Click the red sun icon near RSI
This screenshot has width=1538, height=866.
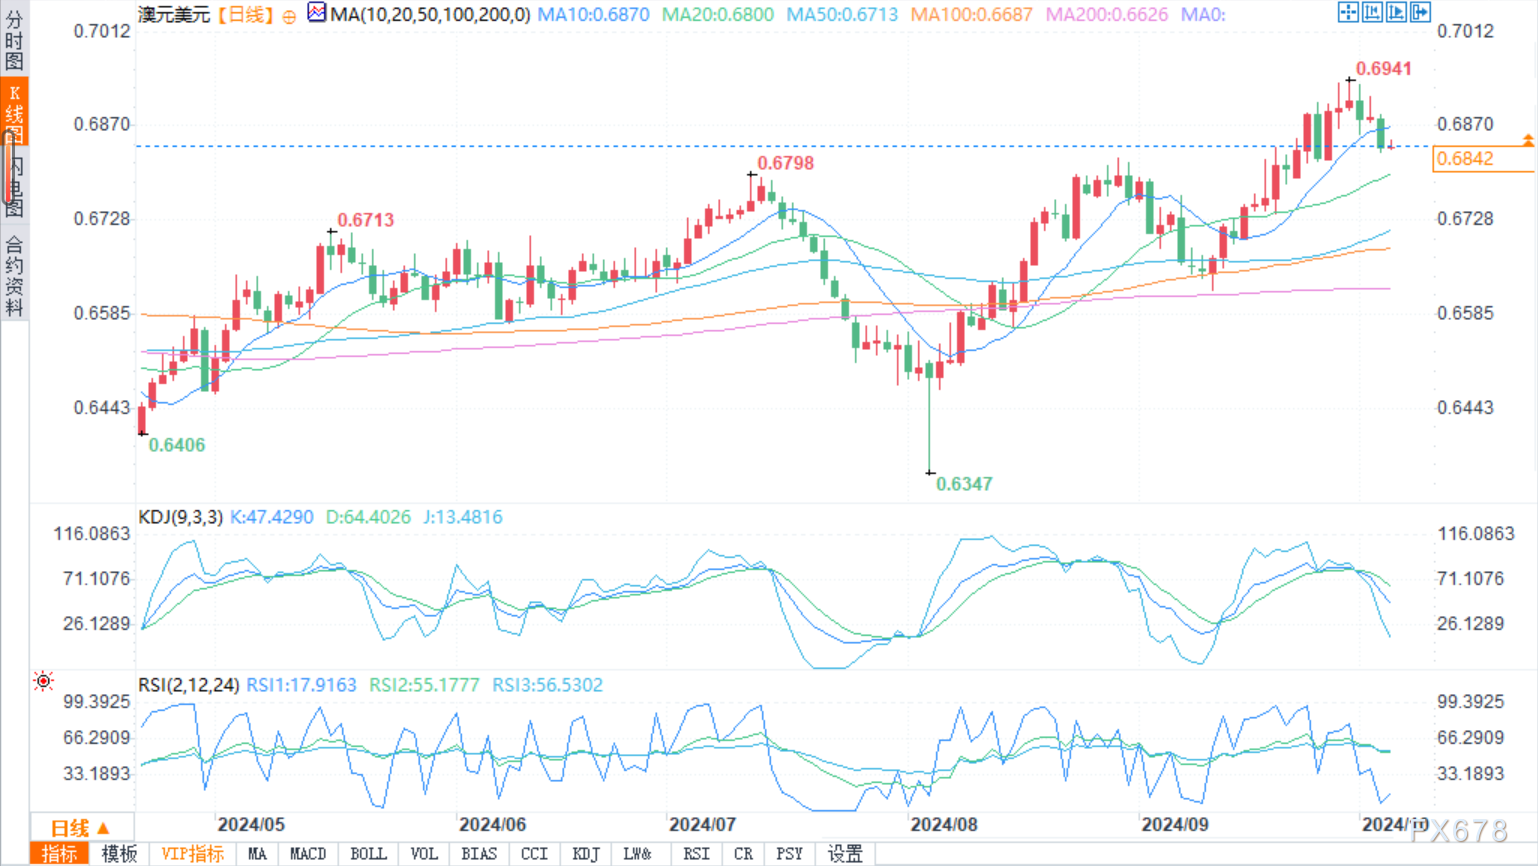point(43,681)
